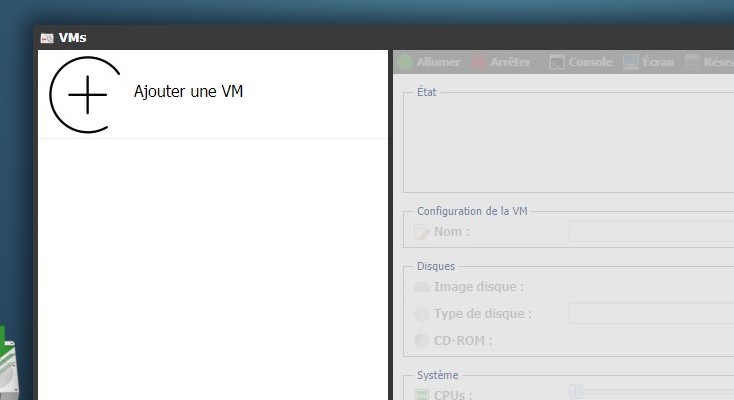Image resolution: width=734 pixels, height=400 pixels.
Task: Open the Écran toolbar item
Action: (x=658, y=62)
